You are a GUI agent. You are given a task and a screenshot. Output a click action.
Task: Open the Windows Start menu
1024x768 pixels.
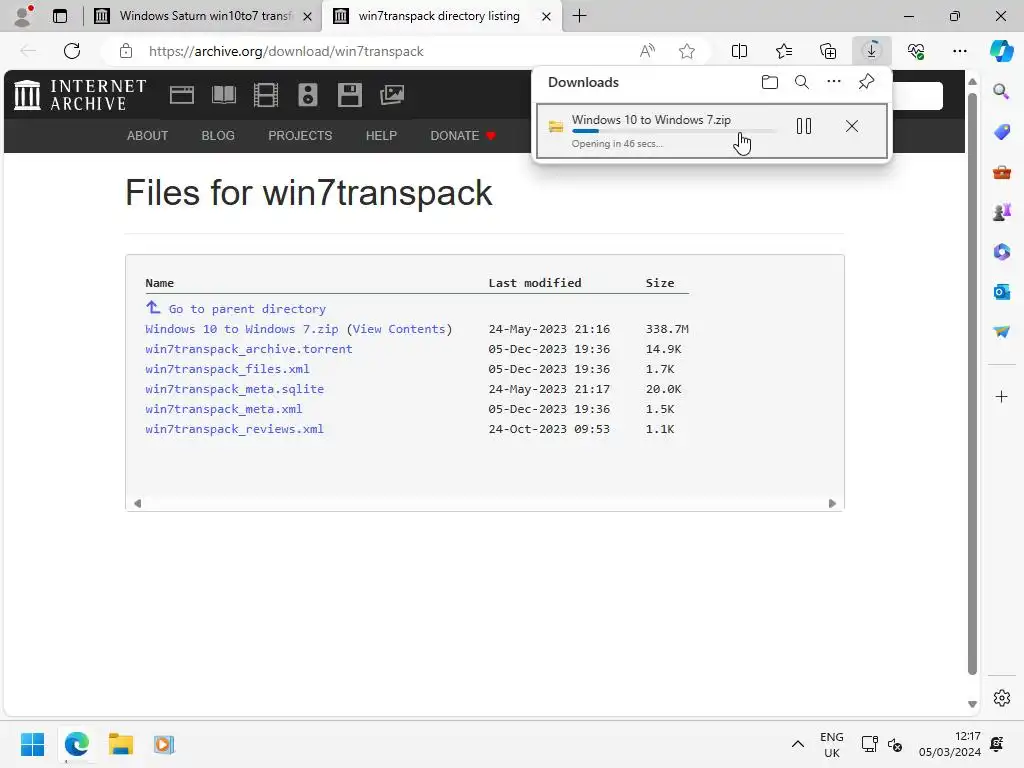tap(32, 744)
